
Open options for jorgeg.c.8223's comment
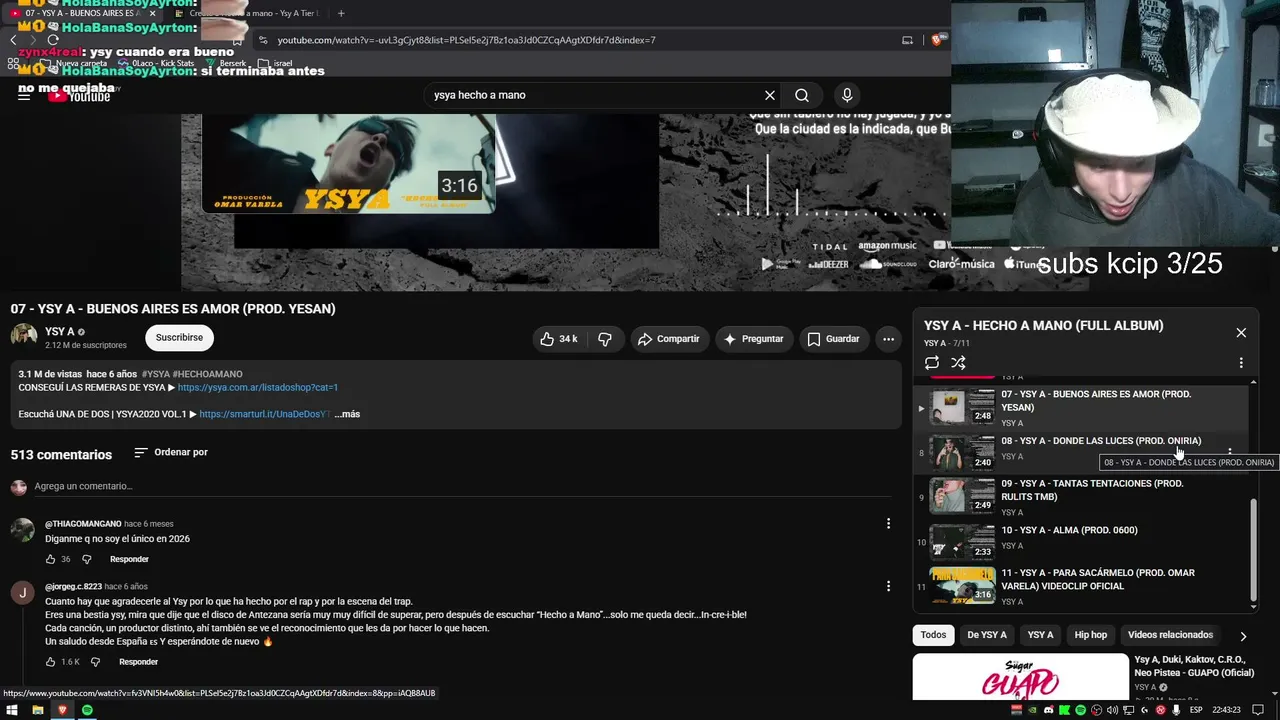tap(888, 586)
